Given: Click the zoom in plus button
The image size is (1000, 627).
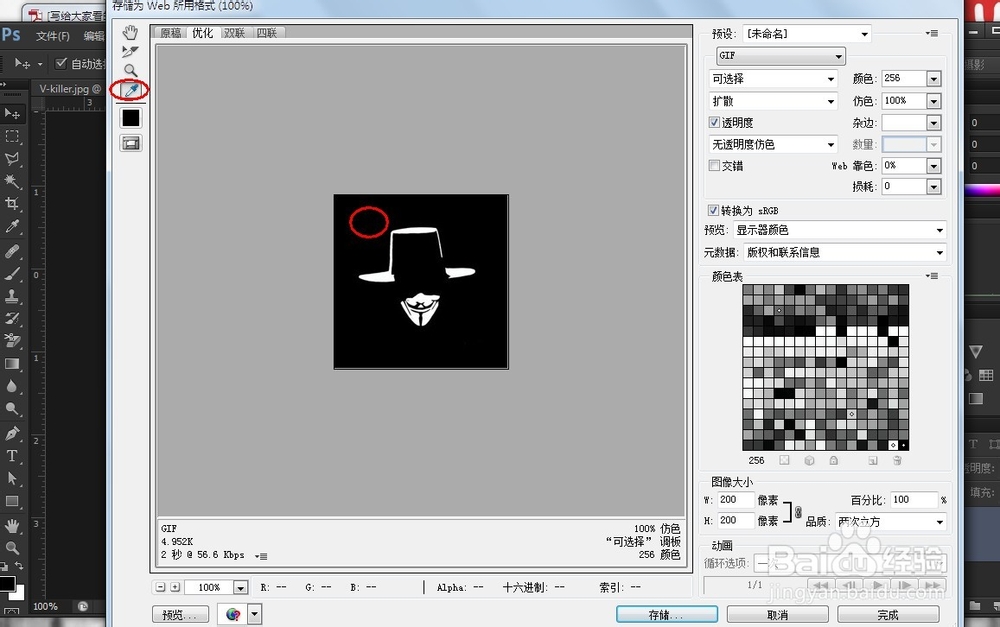Looking at the screenshot, I should 175,587.
